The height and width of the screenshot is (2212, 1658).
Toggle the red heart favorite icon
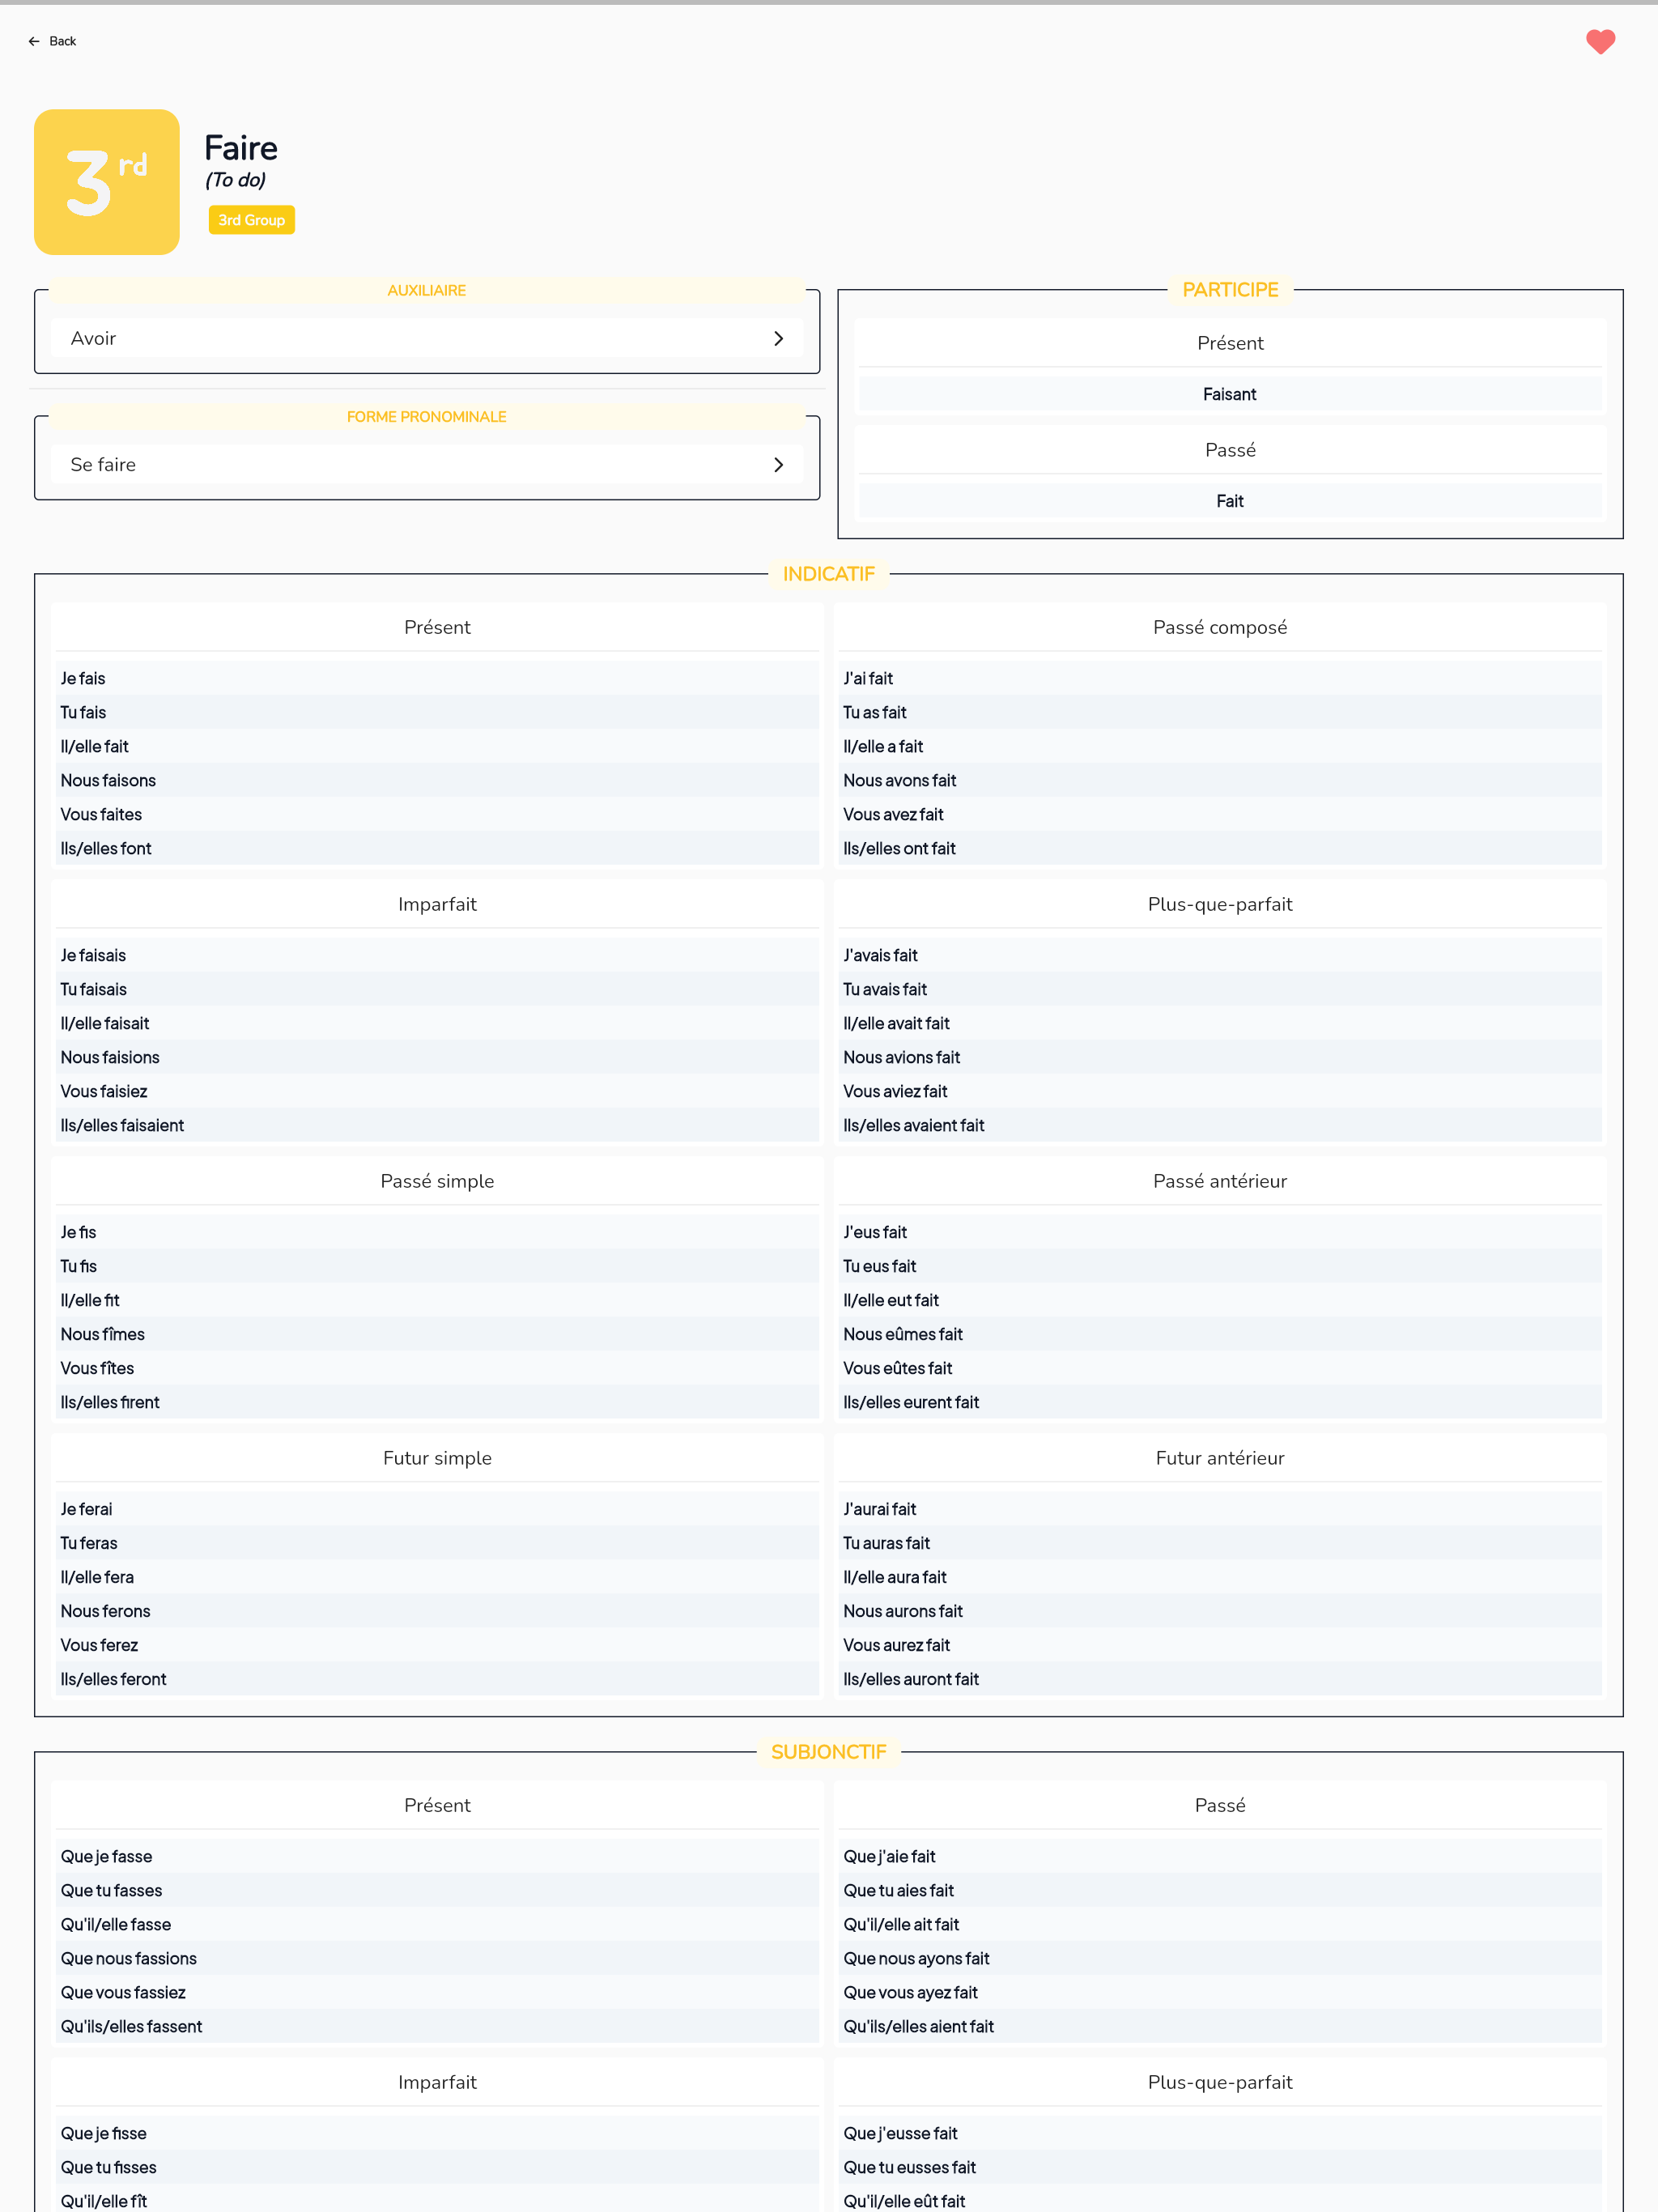[1600, 41]
